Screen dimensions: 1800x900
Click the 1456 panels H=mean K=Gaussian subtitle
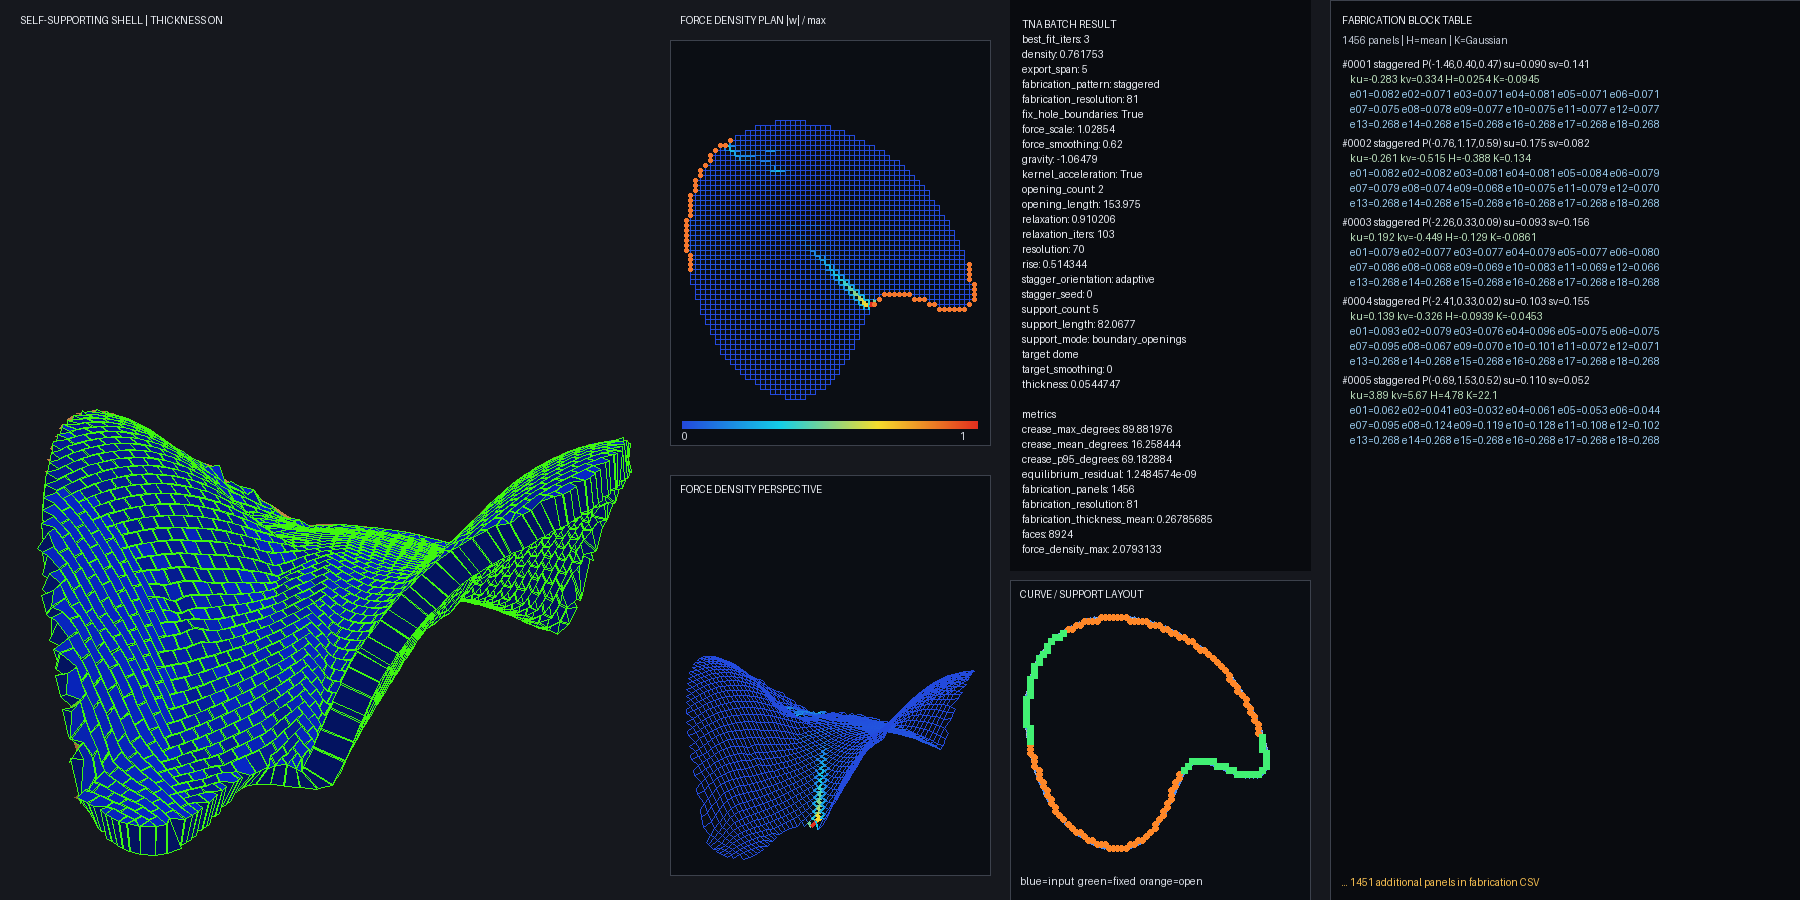pyautogui.click(x=1425, y=40)
